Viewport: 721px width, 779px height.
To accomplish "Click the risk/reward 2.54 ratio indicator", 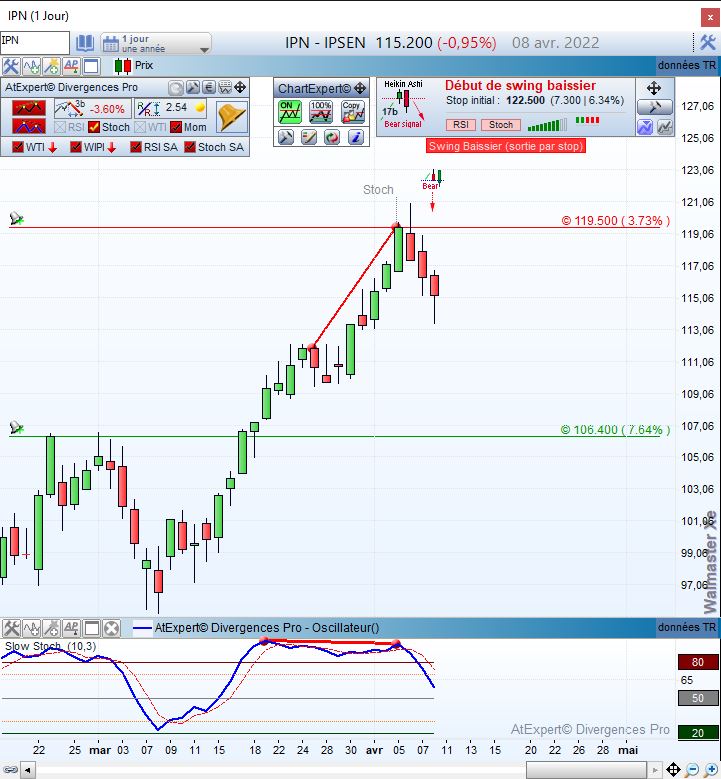I will (x=171, y=108).
